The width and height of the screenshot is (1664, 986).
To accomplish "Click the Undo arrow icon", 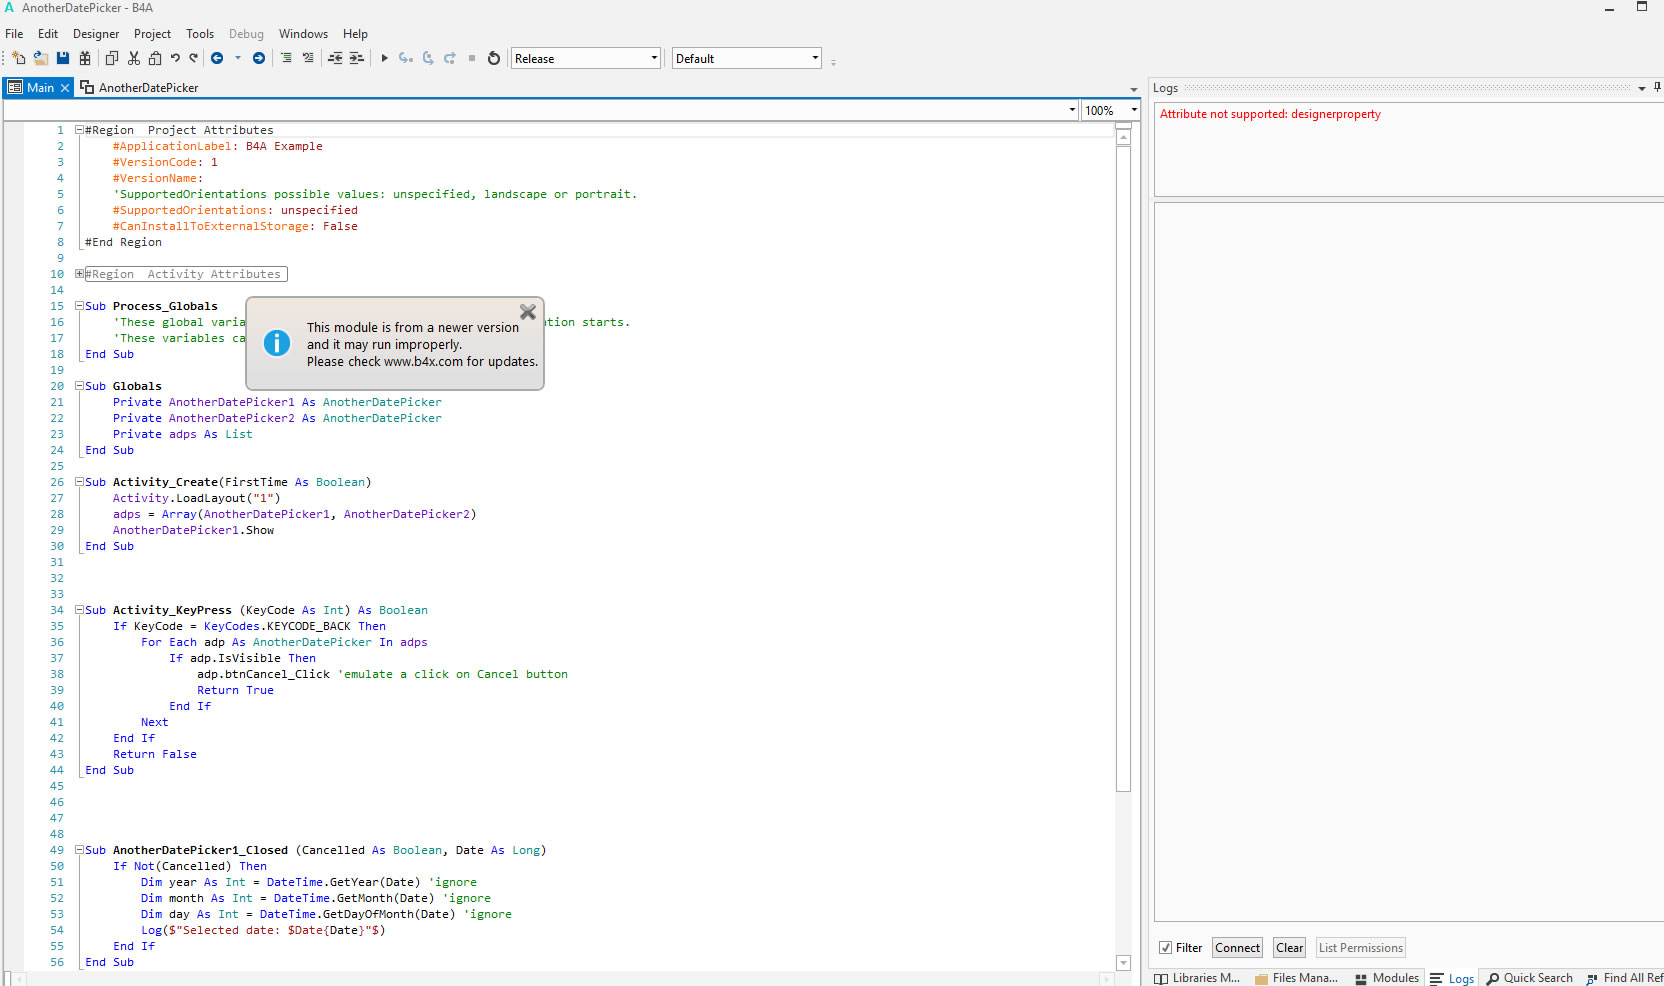I will pyautogui.click(x=175, y=59).
